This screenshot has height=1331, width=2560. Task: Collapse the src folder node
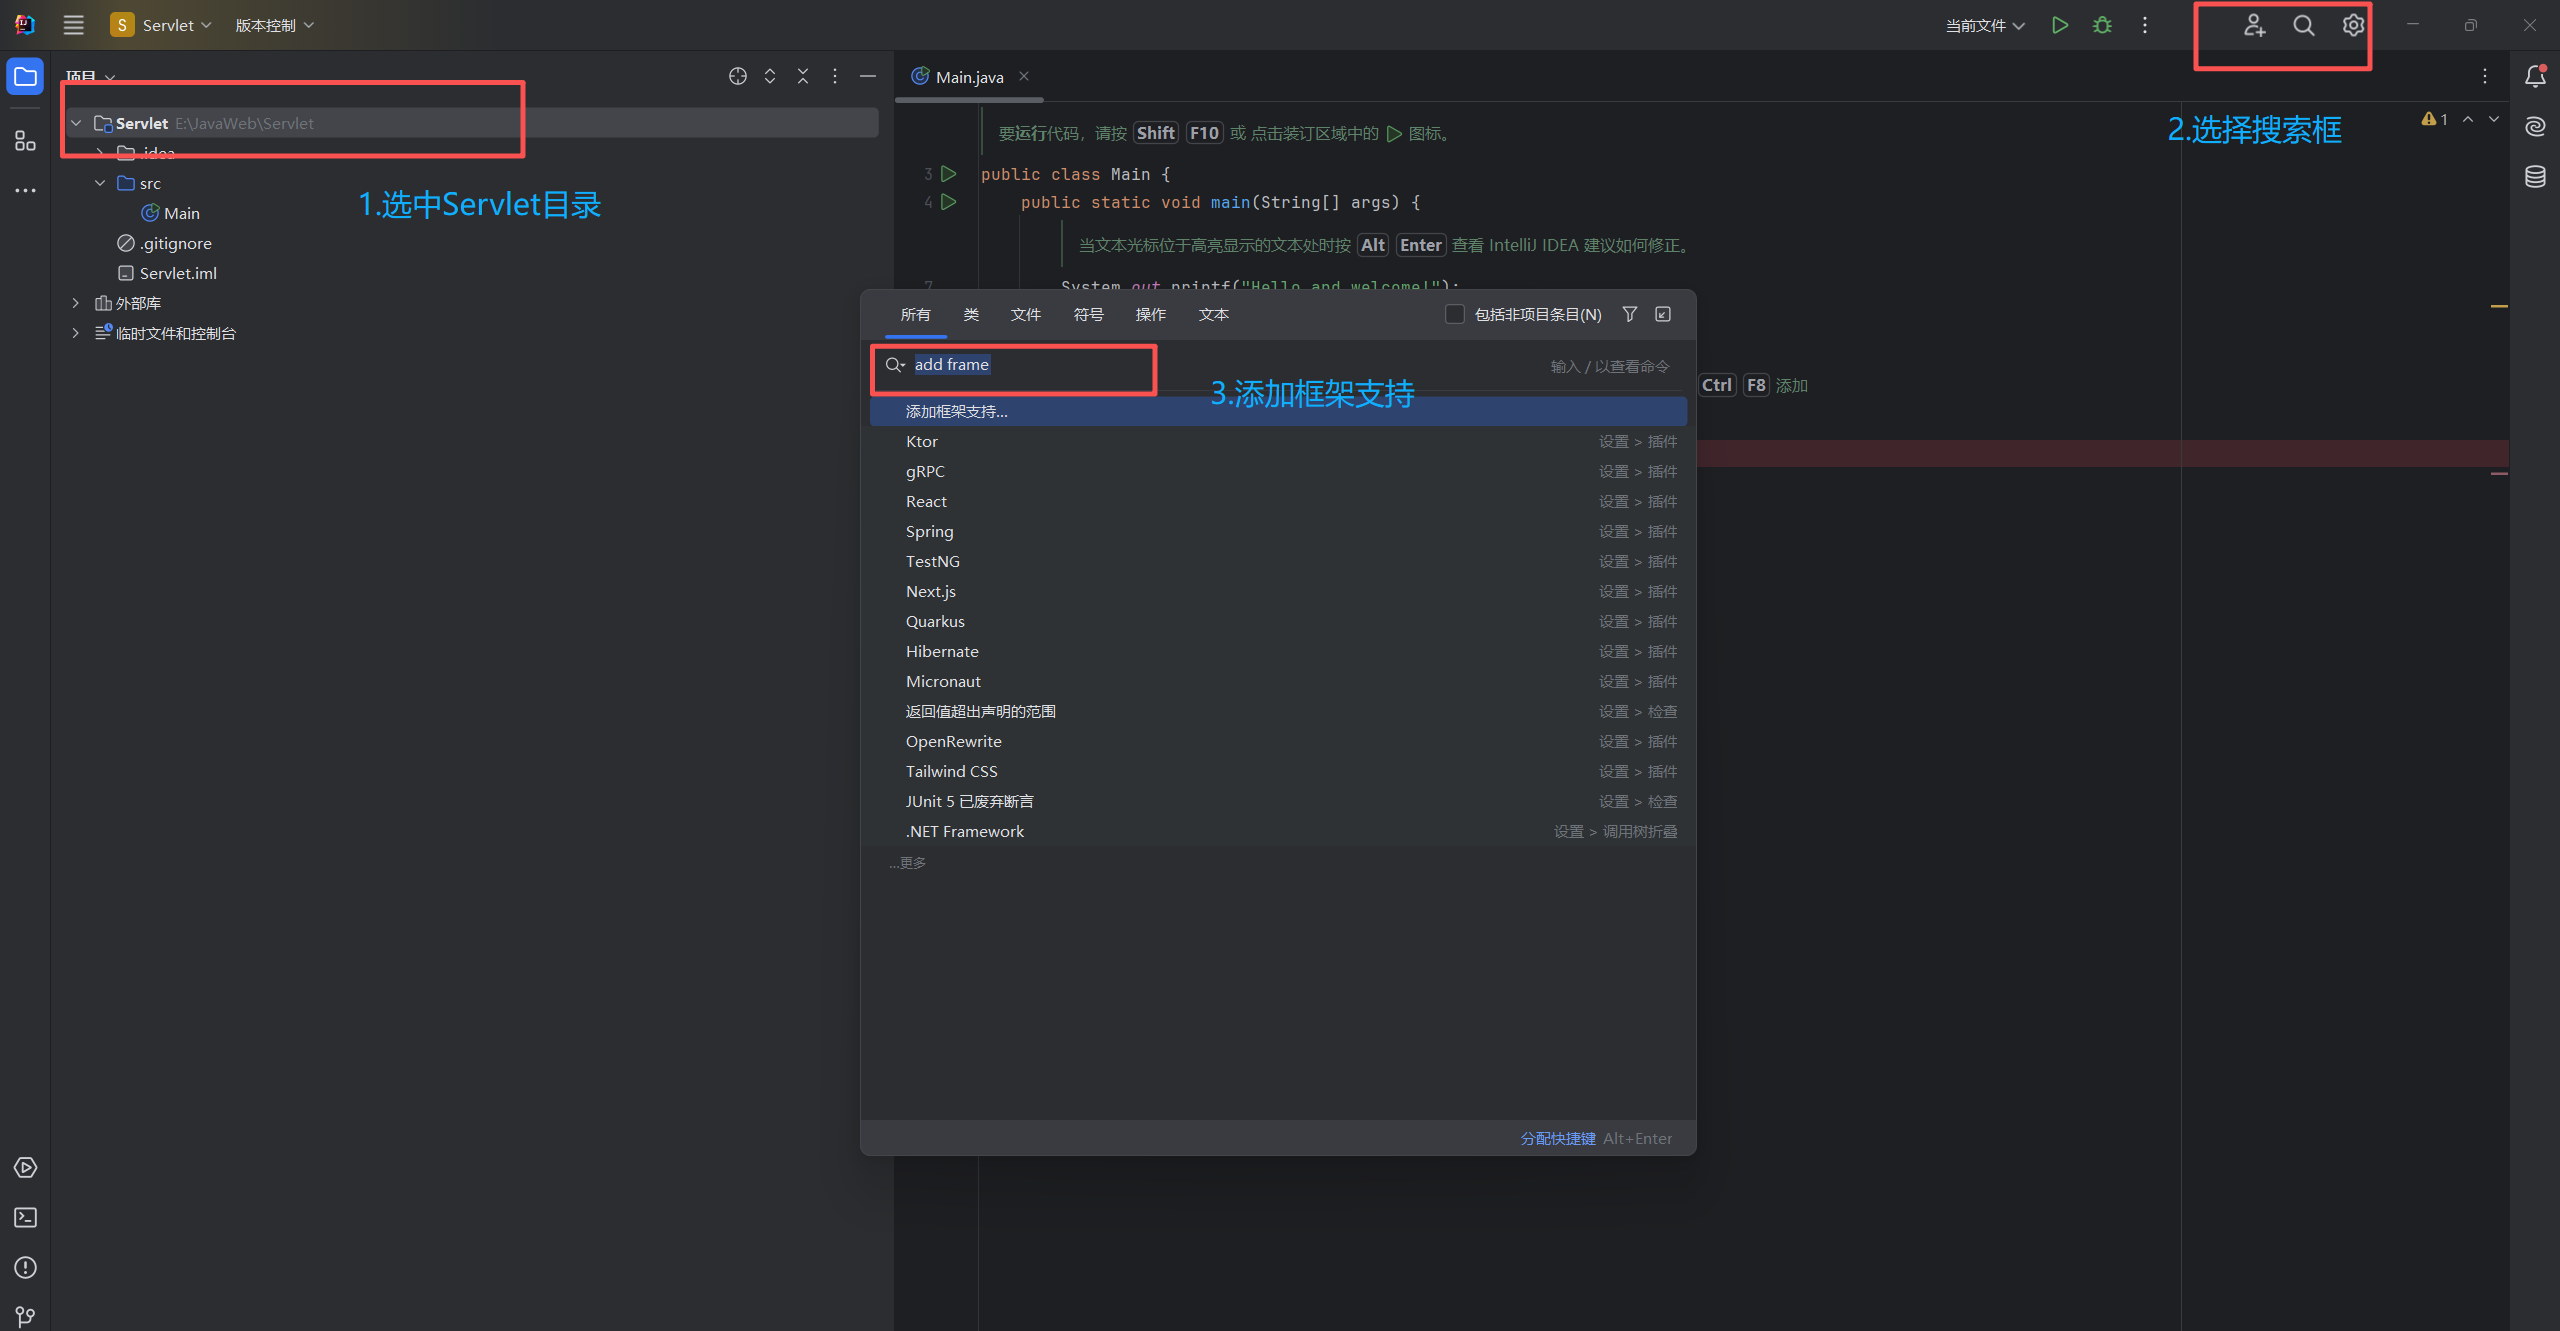[x=100, y=183]
